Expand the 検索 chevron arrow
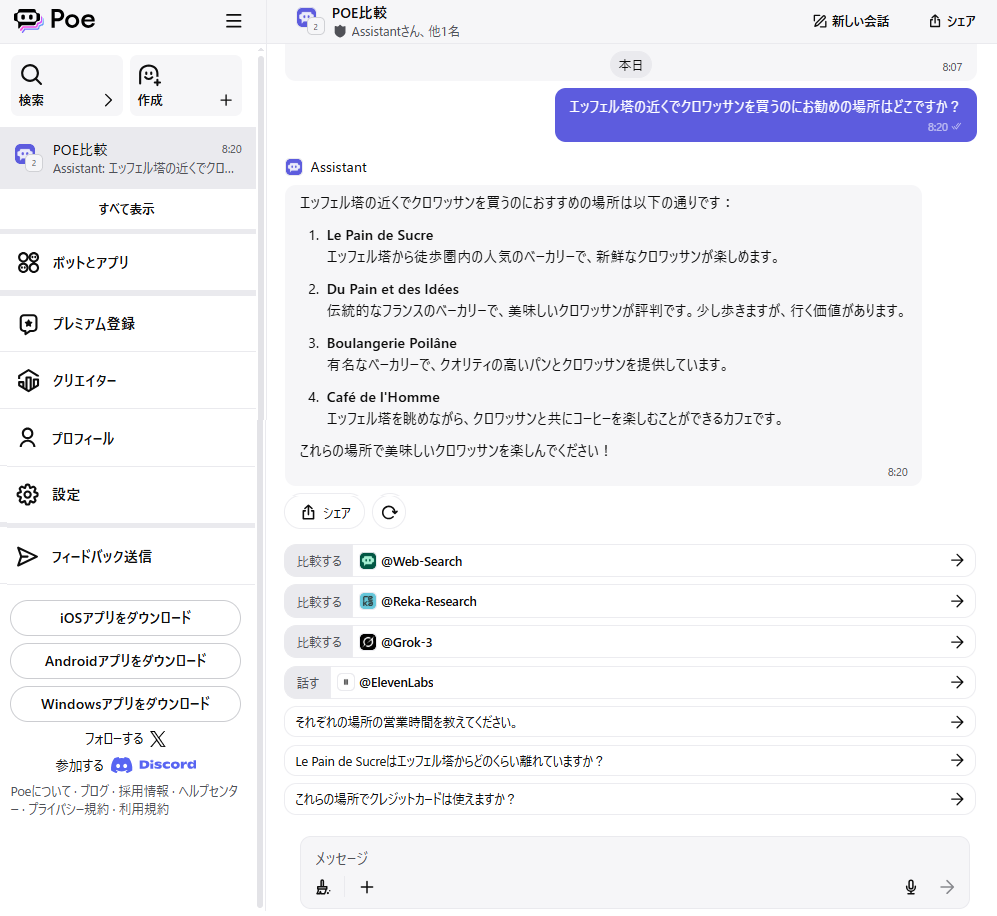Image resolution: width=997 pixels, height=916 pixels. 108,100
